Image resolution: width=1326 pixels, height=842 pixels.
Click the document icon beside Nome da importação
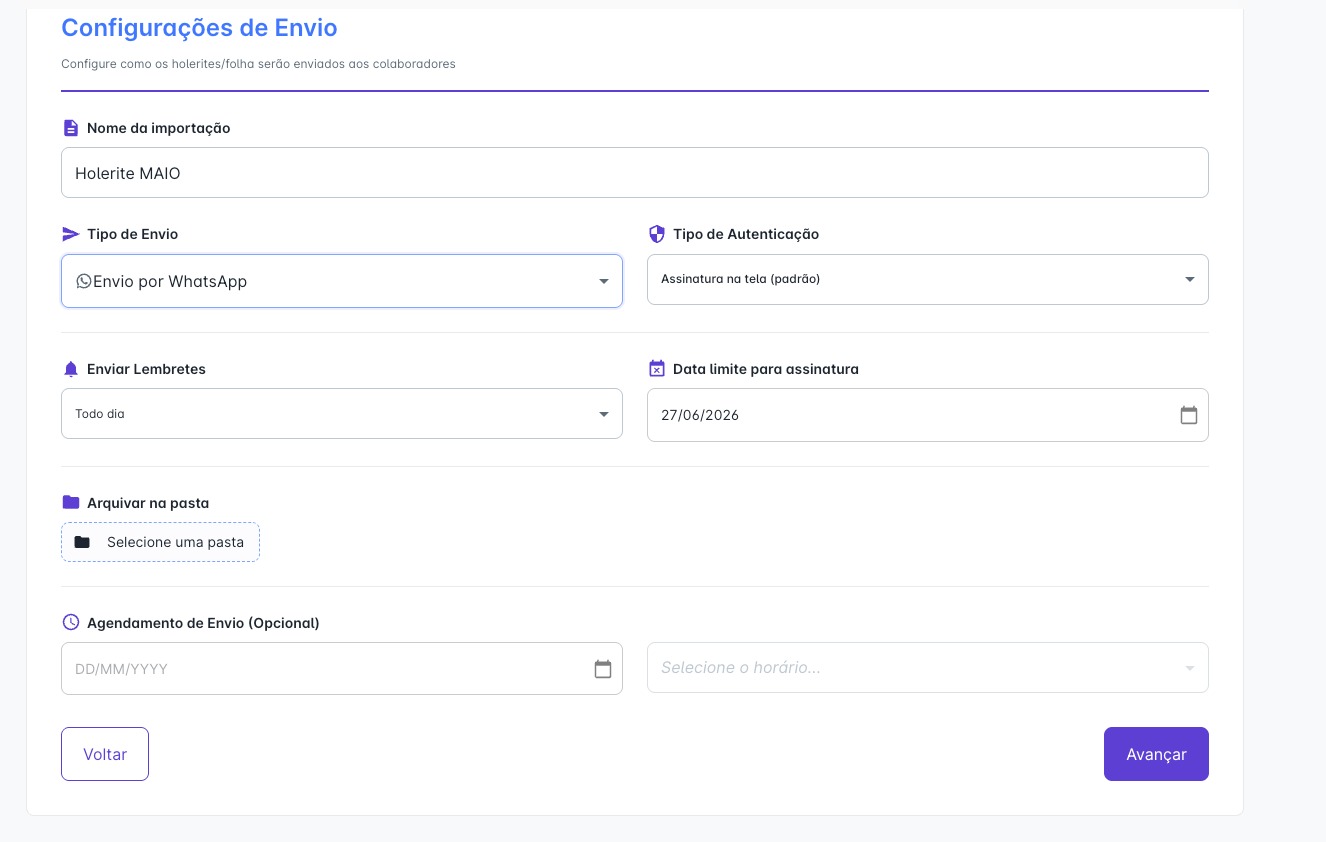pyautogui.click(x=70, y=128)
